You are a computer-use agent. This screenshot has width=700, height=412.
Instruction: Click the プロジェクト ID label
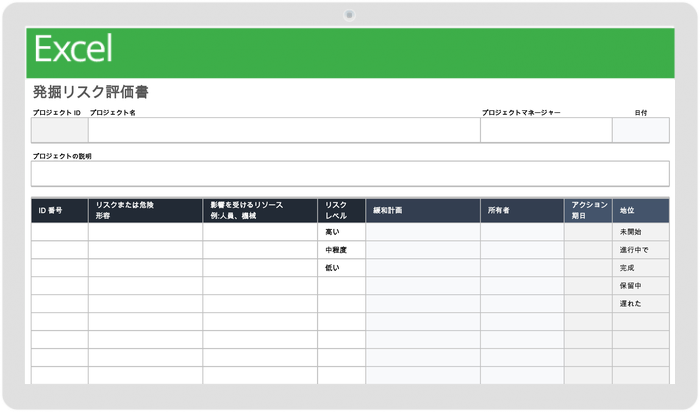[57, 112]
